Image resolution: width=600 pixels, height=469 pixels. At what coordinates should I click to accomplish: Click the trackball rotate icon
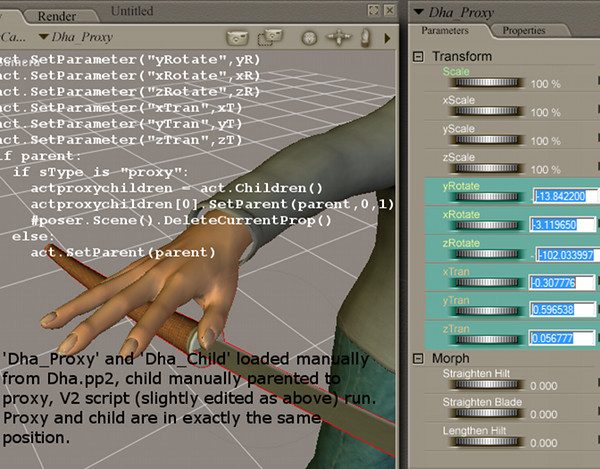click(x=309, y=38)
